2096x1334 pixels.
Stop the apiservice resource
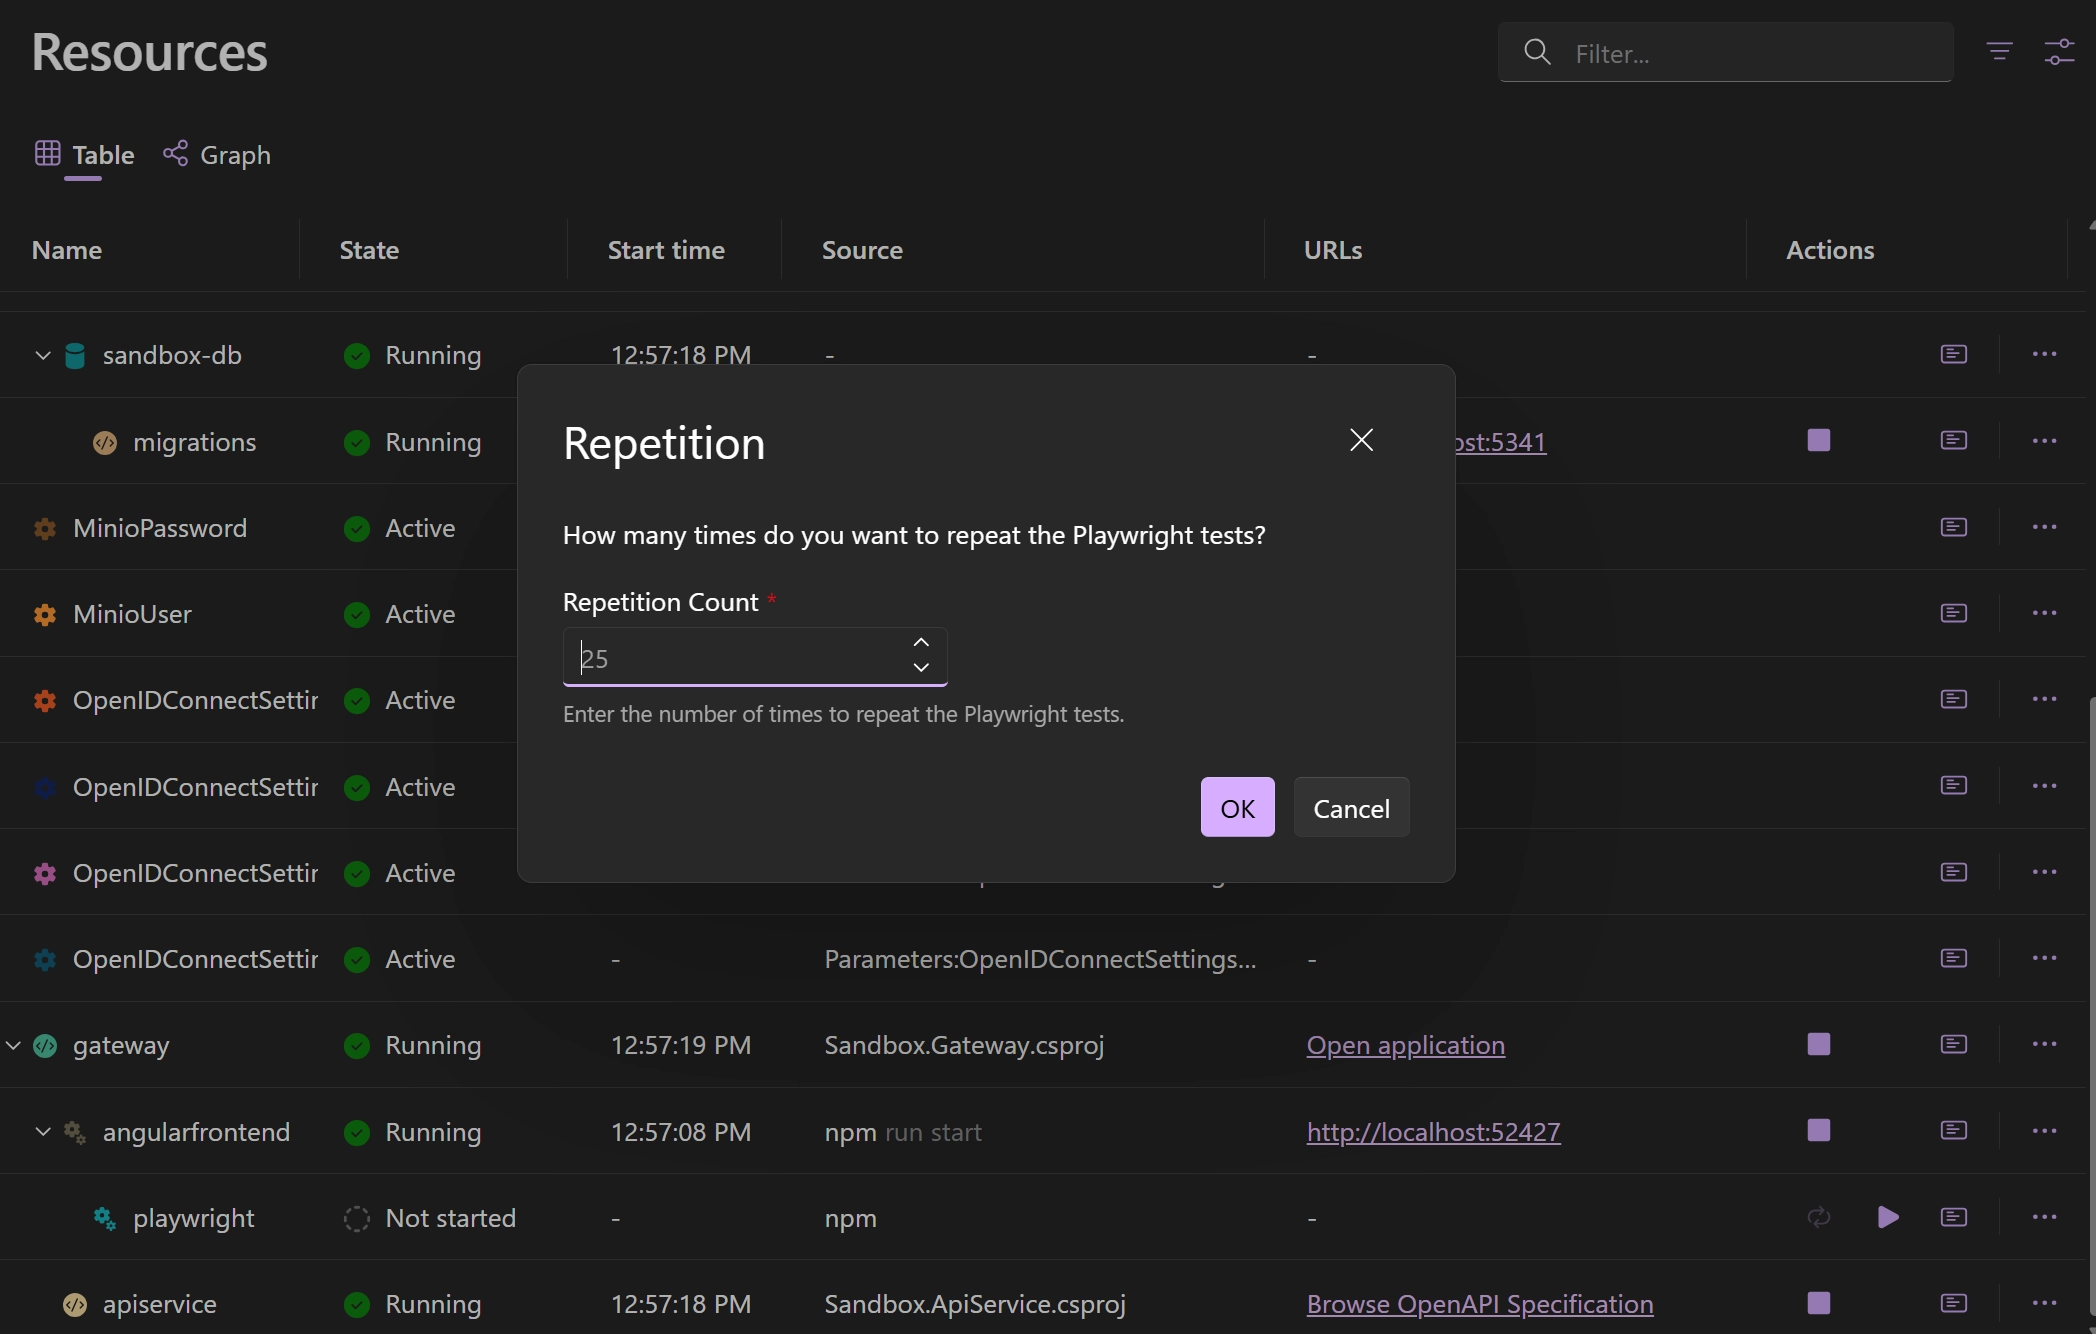(1819, 1303)
